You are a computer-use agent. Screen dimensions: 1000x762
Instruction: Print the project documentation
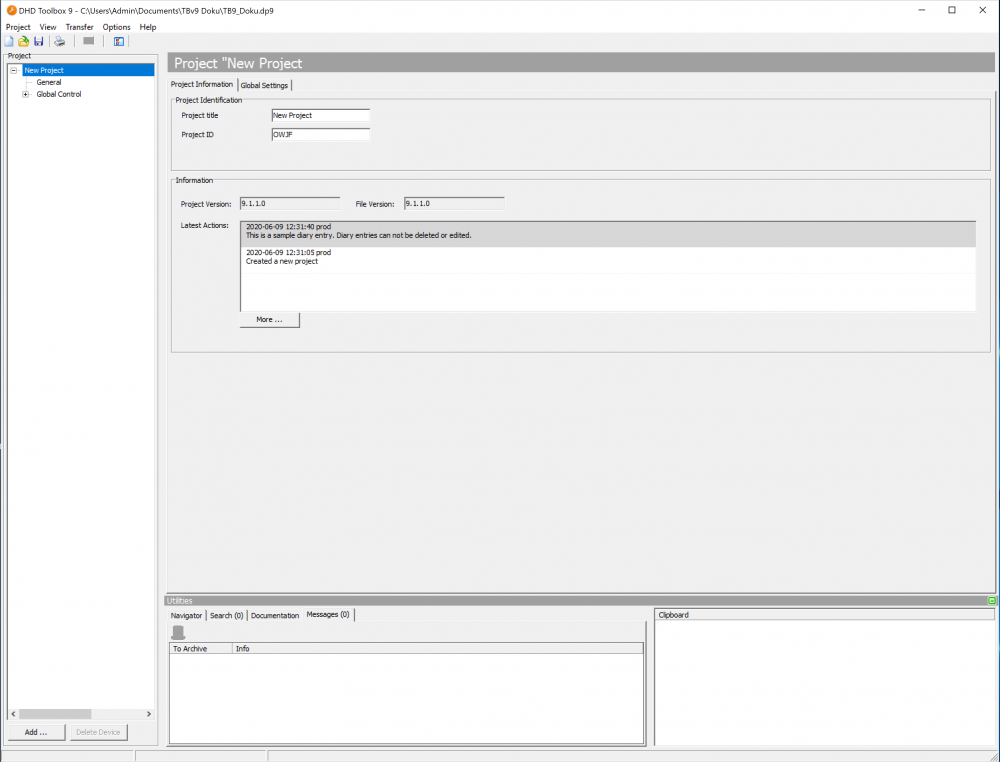tap(59, 41)
